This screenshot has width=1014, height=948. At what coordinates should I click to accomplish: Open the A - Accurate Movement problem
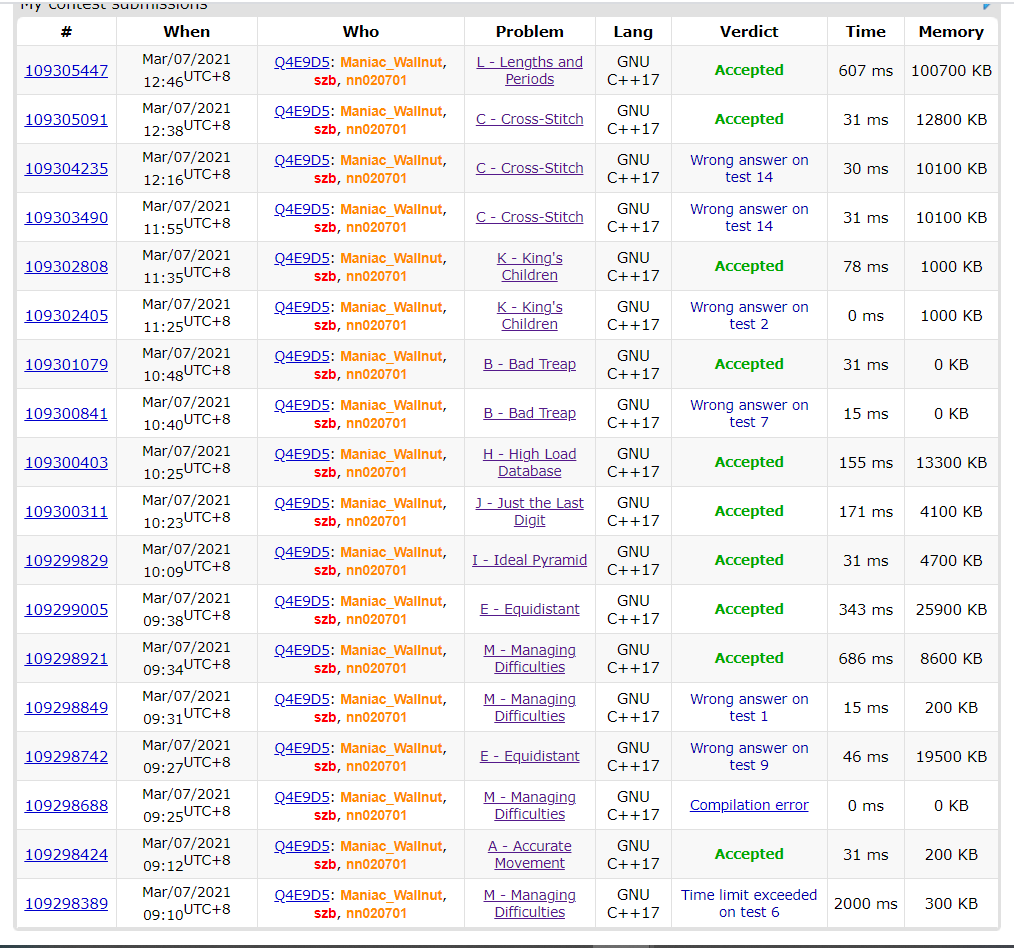tap(529, 854)
